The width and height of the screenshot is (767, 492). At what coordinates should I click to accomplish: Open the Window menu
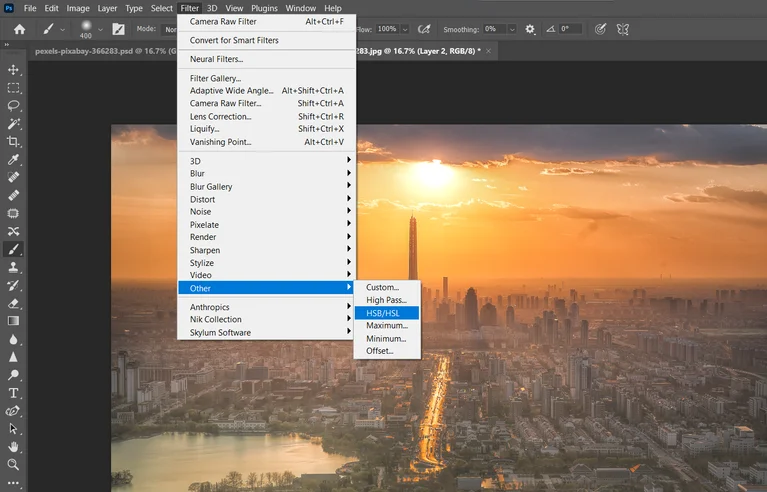(x=300, y=8)
